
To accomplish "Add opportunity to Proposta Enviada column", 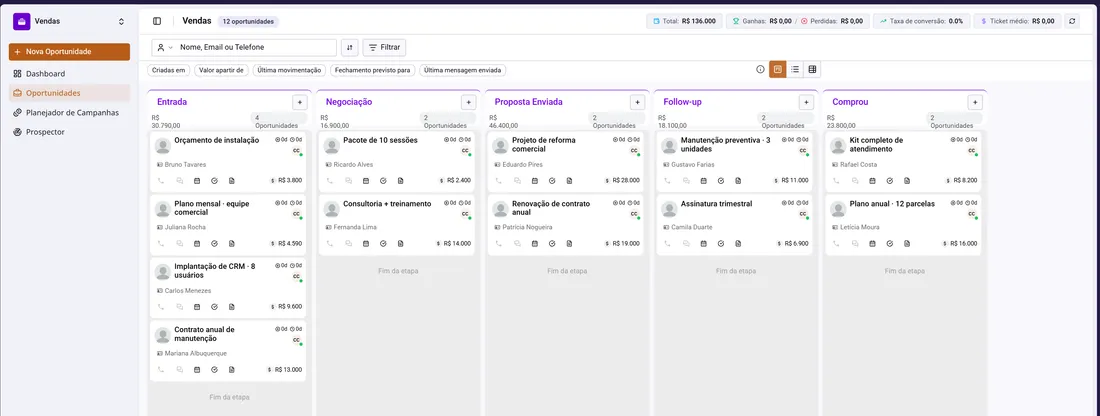I will tap(637, 102).
